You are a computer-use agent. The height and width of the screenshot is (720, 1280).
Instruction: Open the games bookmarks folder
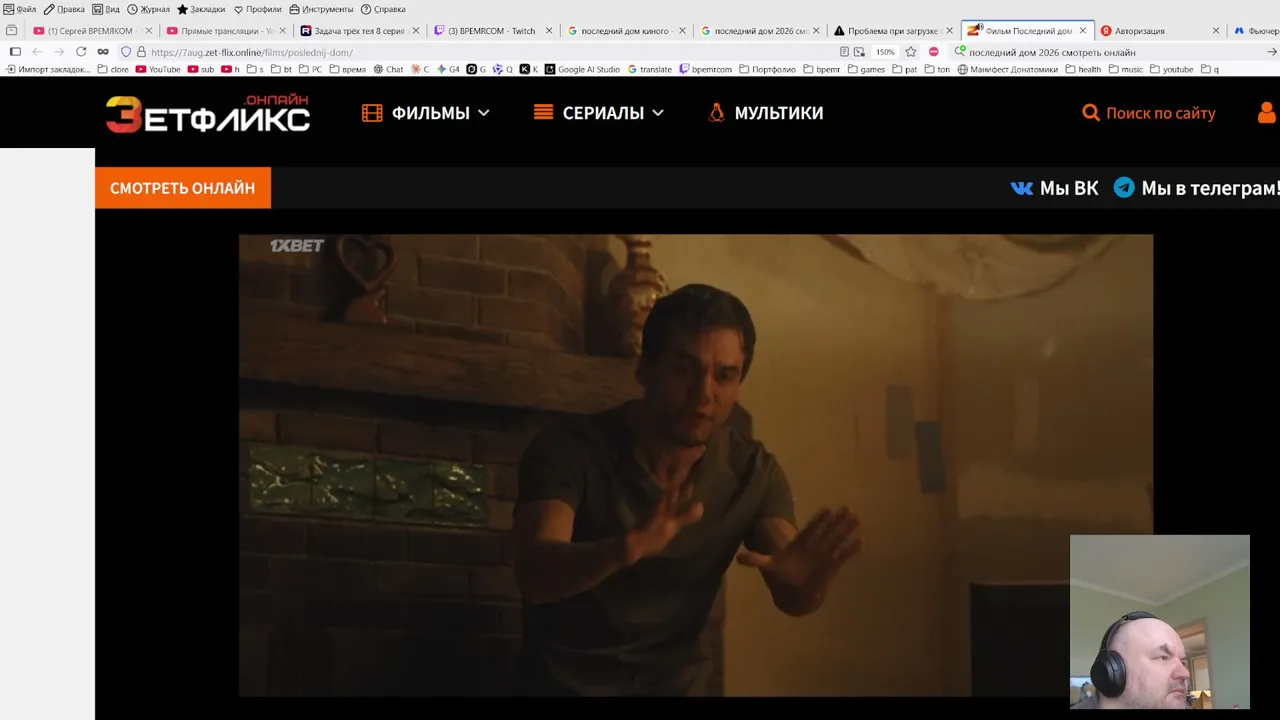point(866,69)
